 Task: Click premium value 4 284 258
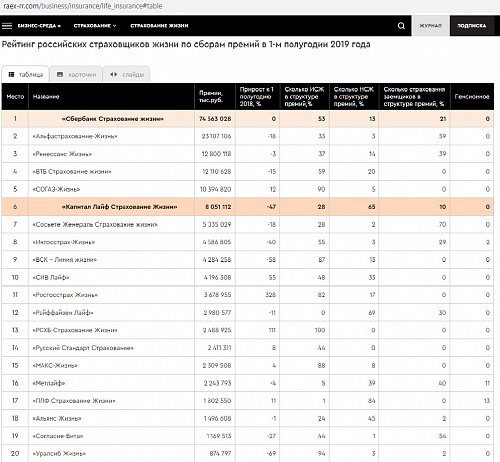click(217, 260)
